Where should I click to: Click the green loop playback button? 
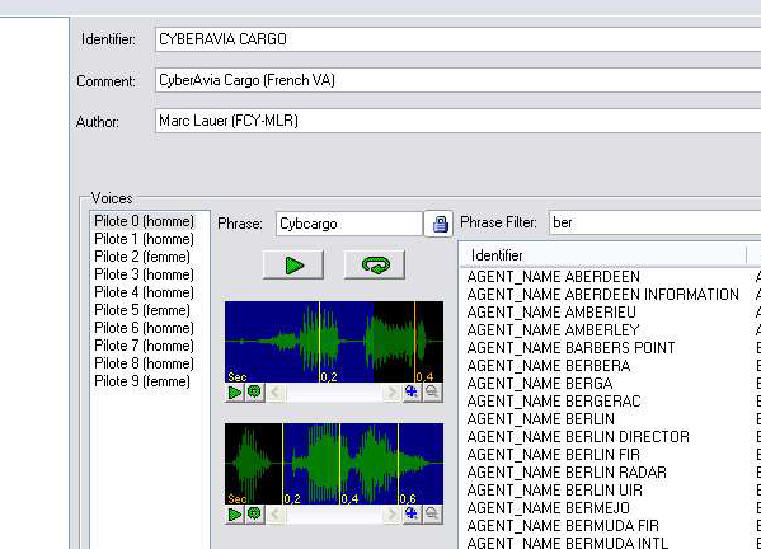[374, 265]
